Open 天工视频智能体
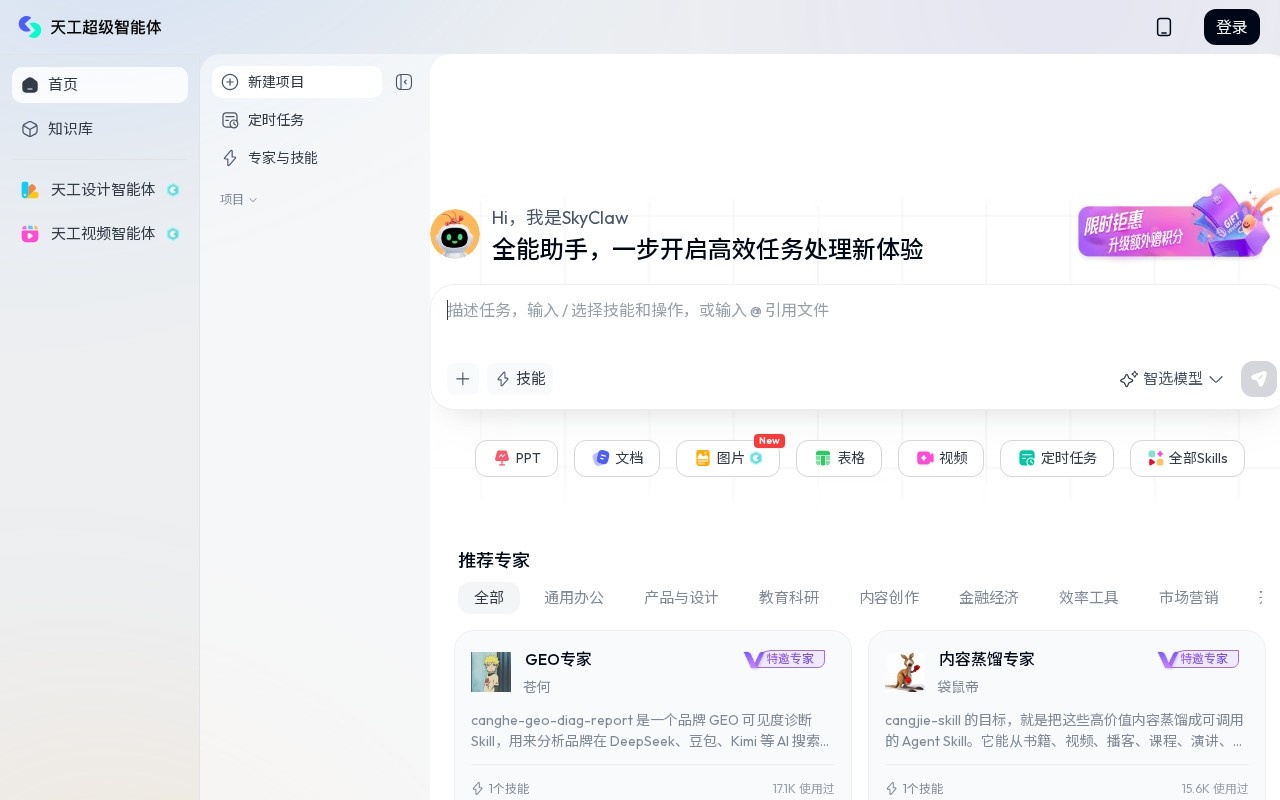 (100, 234)
